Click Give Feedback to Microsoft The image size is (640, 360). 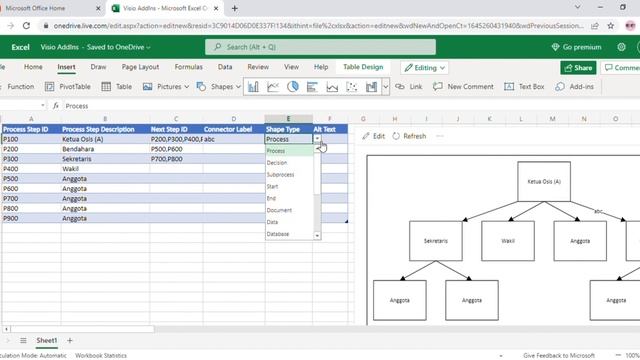(558, 356)
